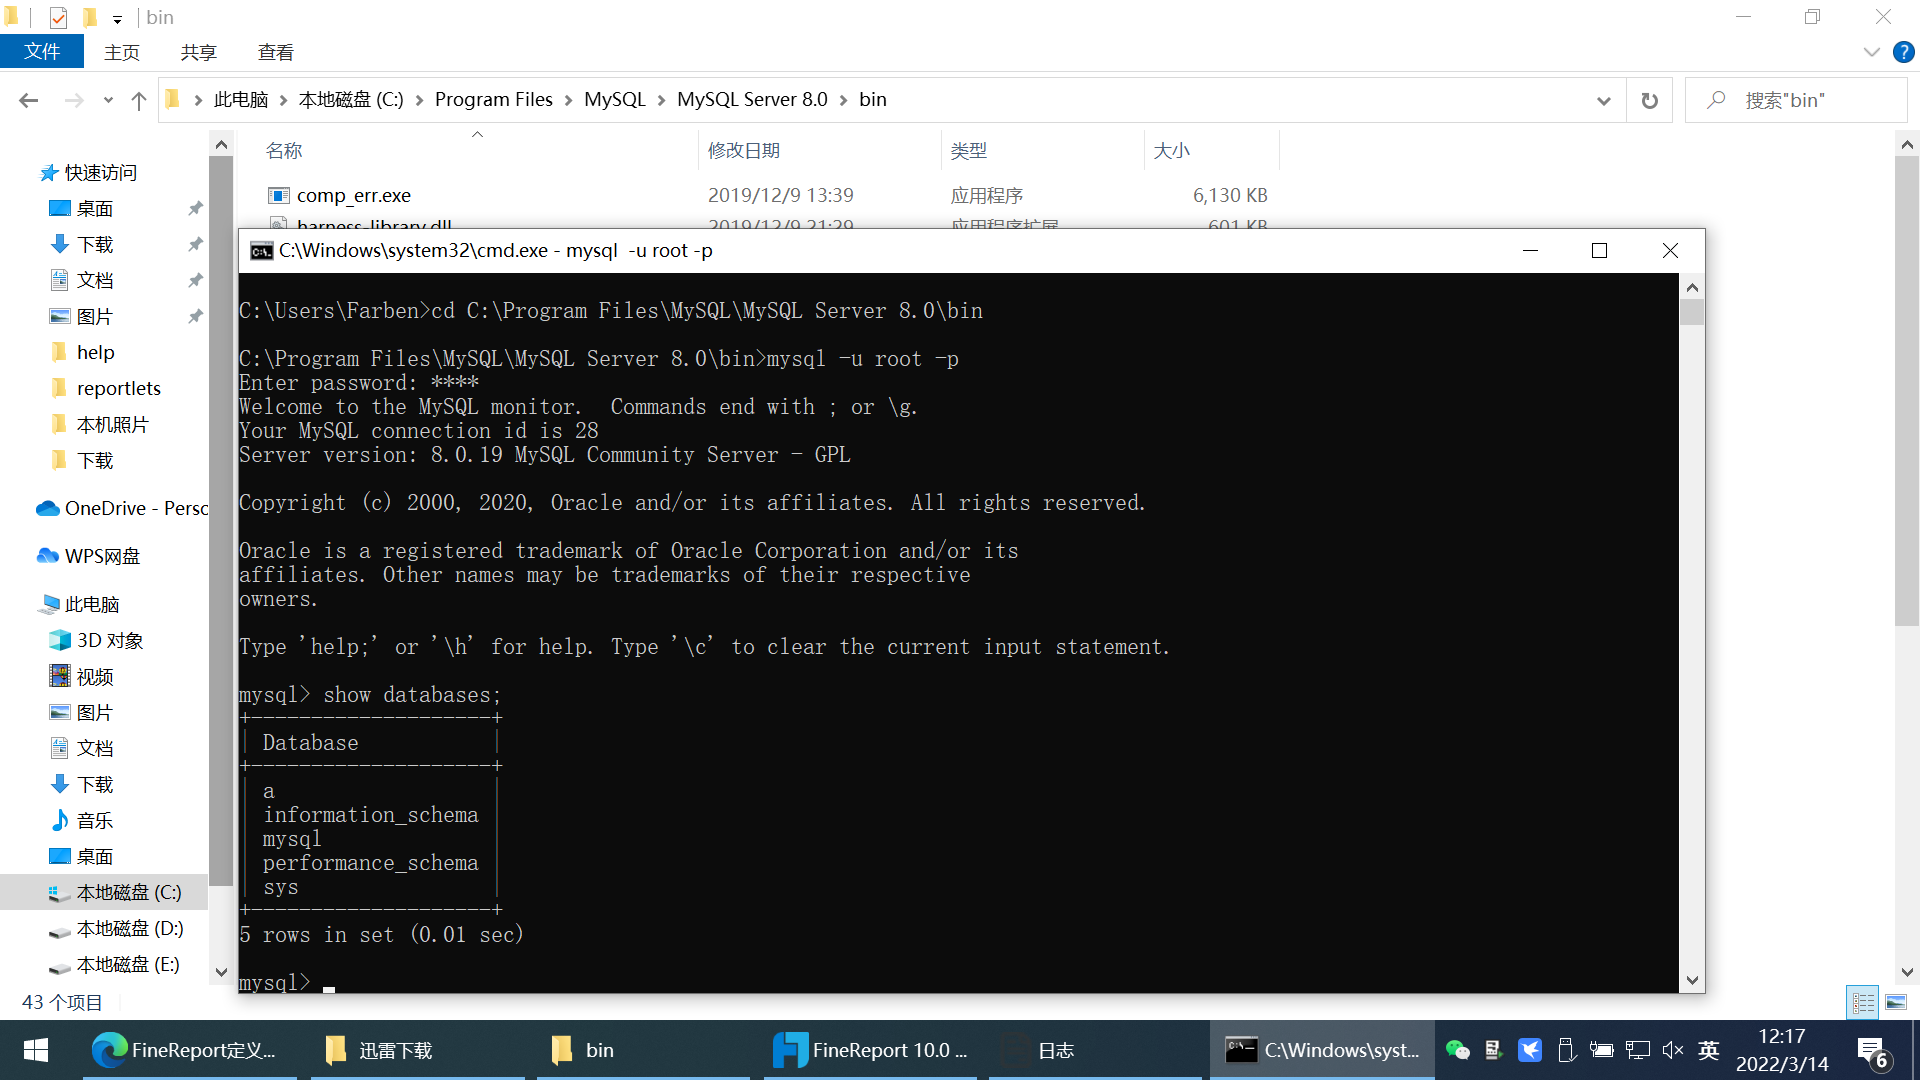Open the 文件 ribbon tab
This screenshot has width=1920, height=1080.
pyautogui.click(x=42, y=52)
